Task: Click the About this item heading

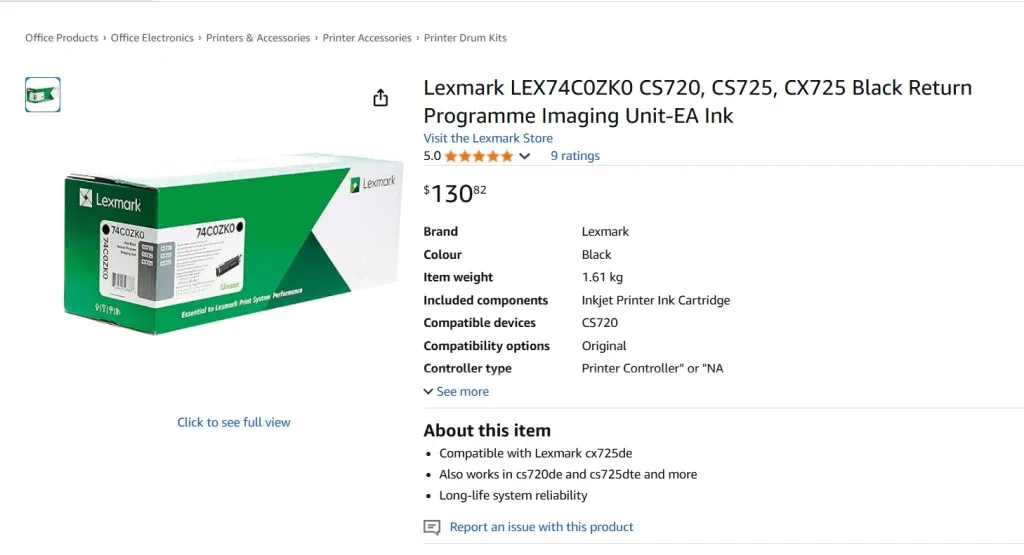Action: click(x=487, y=431)
